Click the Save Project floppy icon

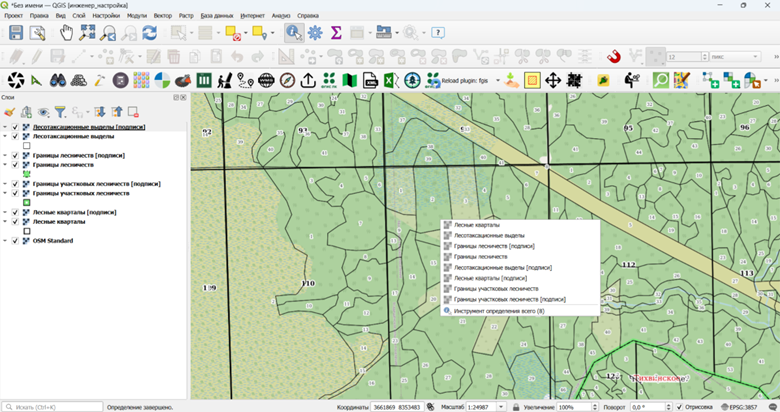tap(16, 33)
